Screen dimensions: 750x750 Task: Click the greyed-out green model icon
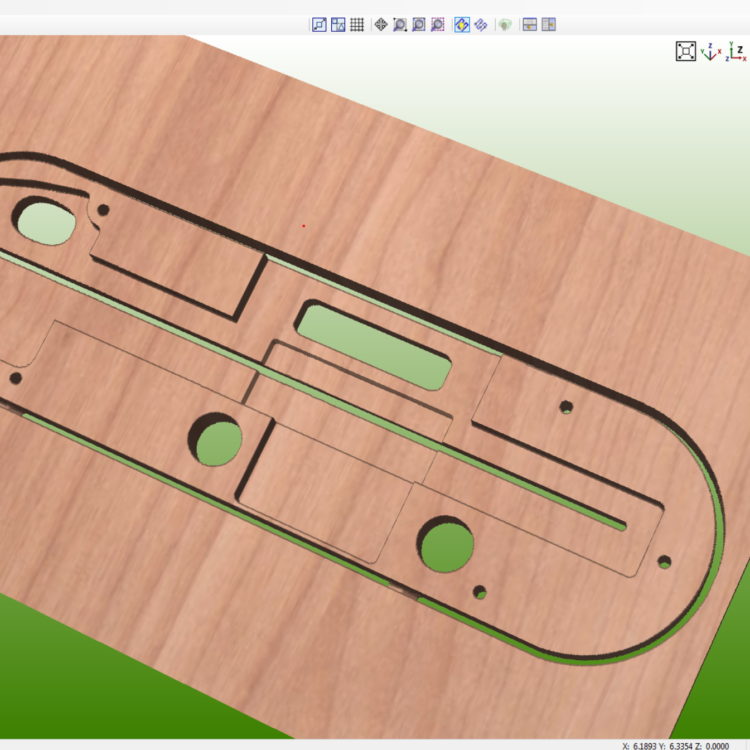505,24
